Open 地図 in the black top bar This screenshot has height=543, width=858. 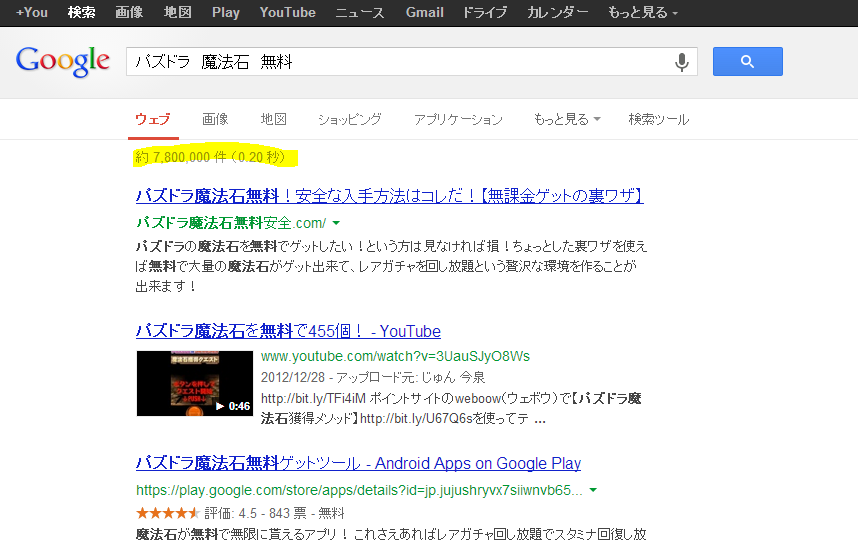coord(178,13)
